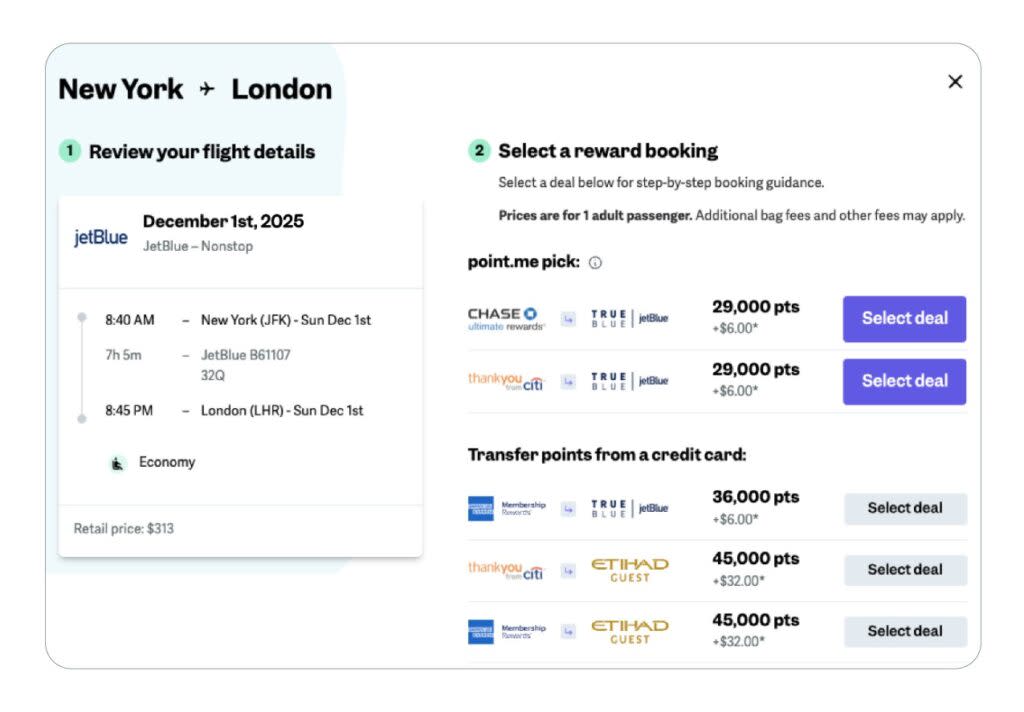The width and height of the screenshot is (1024, 712).
Task: Click the info icon beside point.me pick
Action: click(595, 263)
